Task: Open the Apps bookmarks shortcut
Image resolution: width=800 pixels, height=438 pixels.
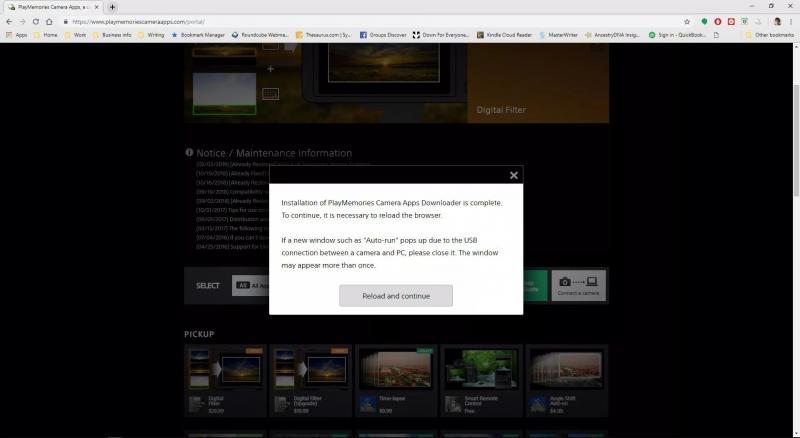Action: [x=16, y=35]
